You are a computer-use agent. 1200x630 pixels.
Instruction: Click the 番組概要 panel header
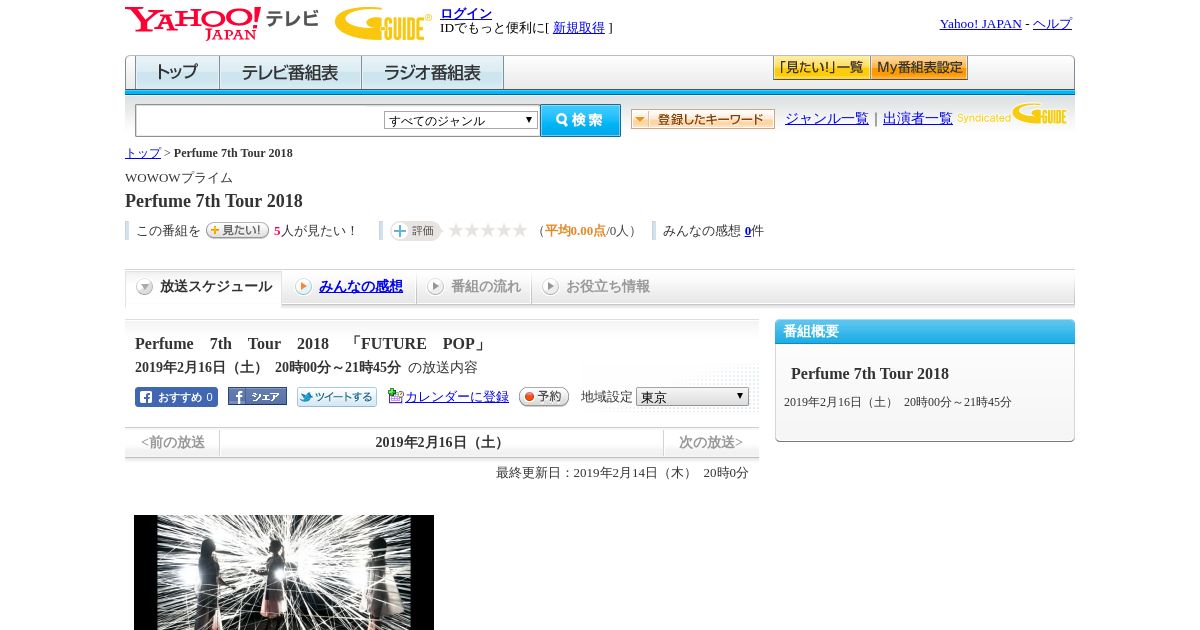(925, 332)
